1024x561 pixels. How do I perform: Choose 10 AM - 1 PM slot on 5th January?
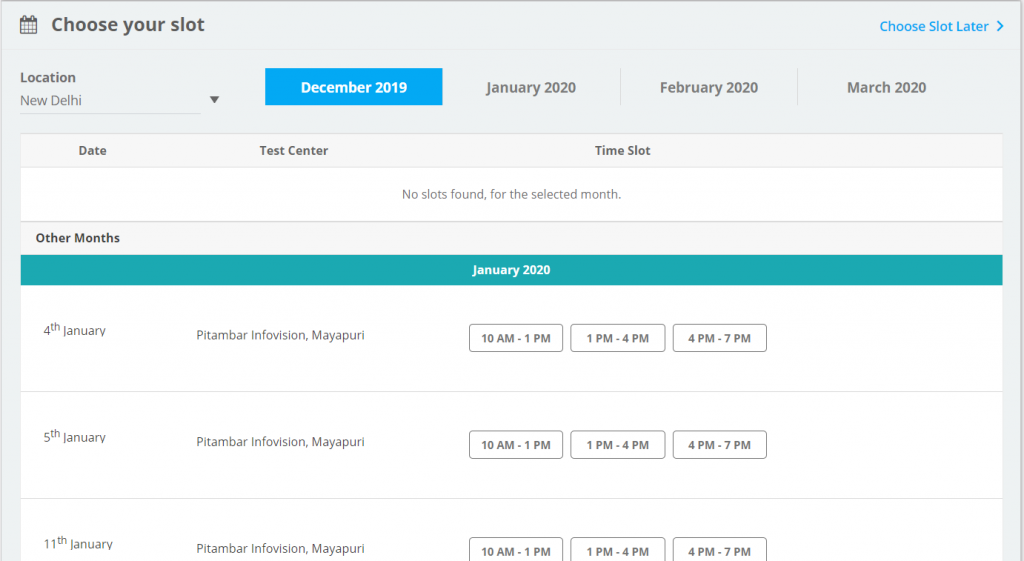pos(516,445)
